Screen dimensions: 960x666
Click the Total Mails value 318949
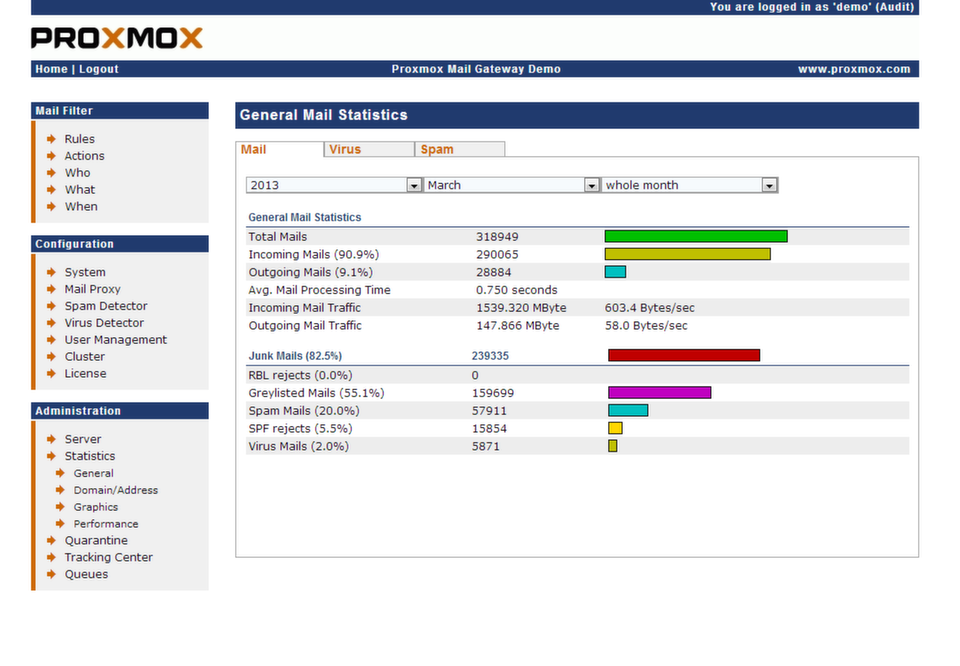coord(497,236)
